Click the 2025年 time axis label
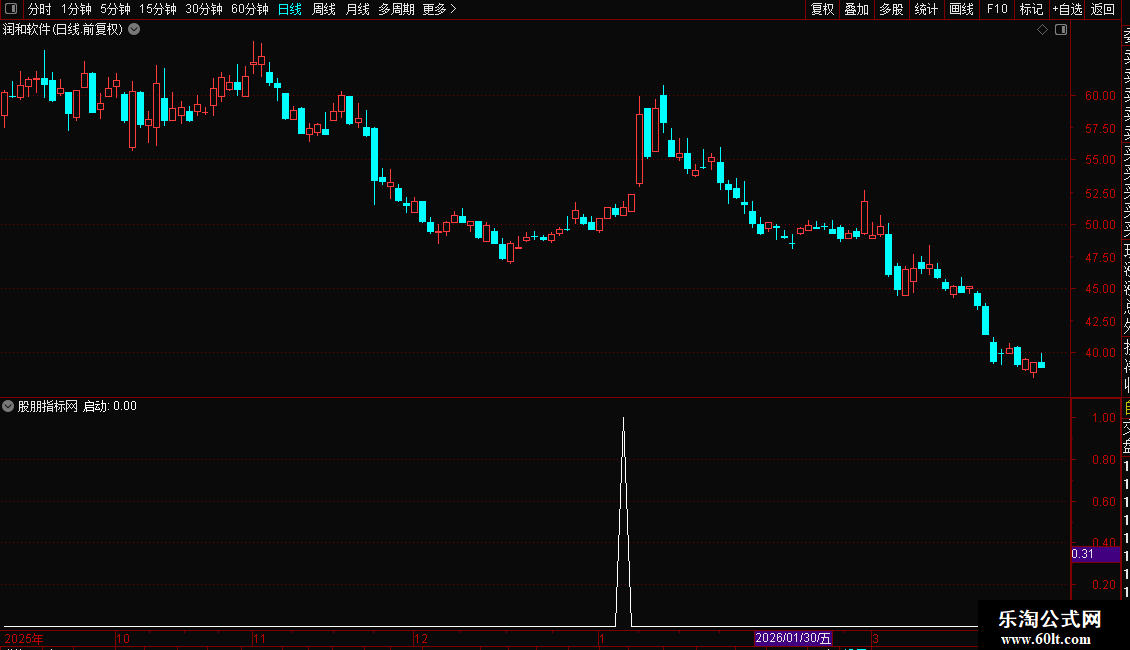The image size is (1130, 650). tap(24, 638)
